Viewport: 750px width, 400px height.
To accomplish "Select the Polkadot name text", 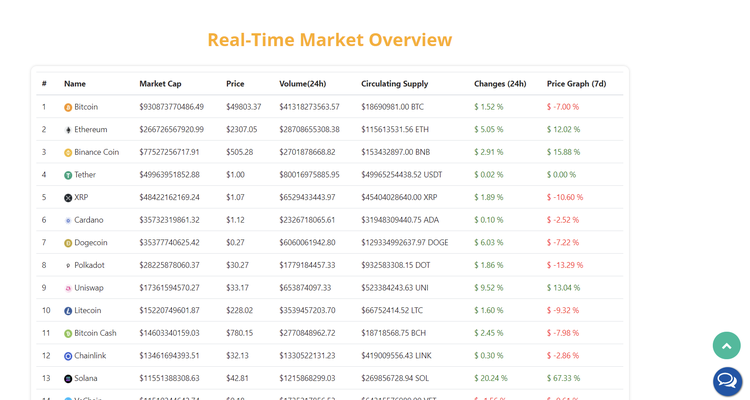I will click(89, 265).
